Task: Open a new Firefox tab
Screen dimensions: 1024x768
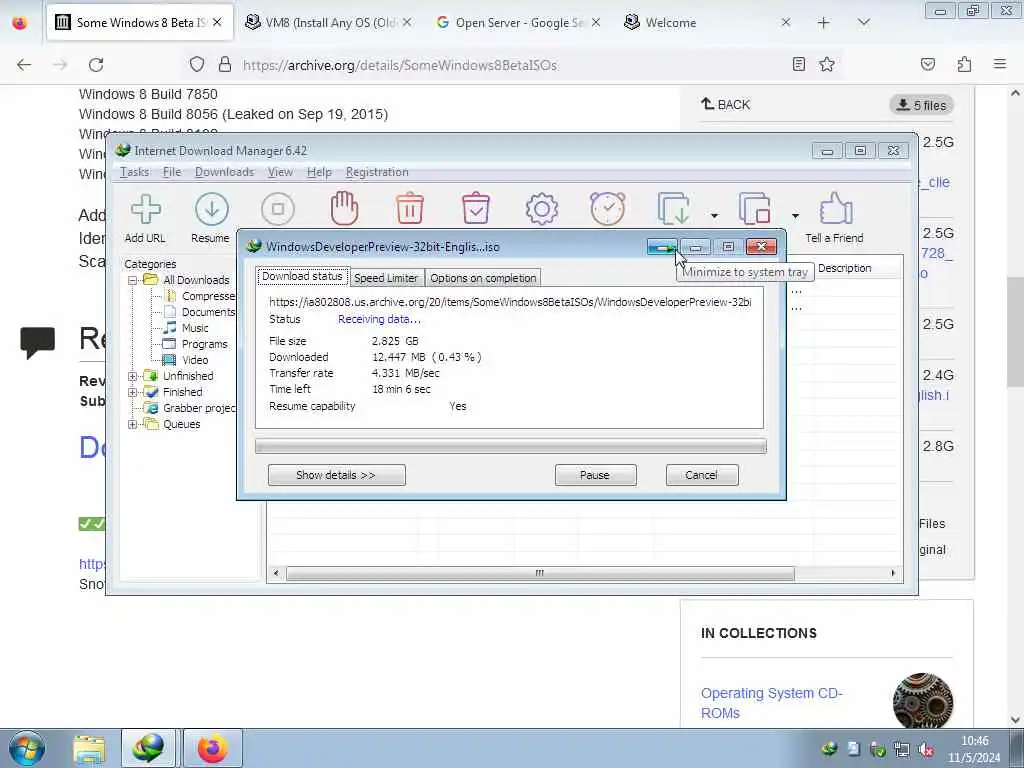Action: click(823, 23)
